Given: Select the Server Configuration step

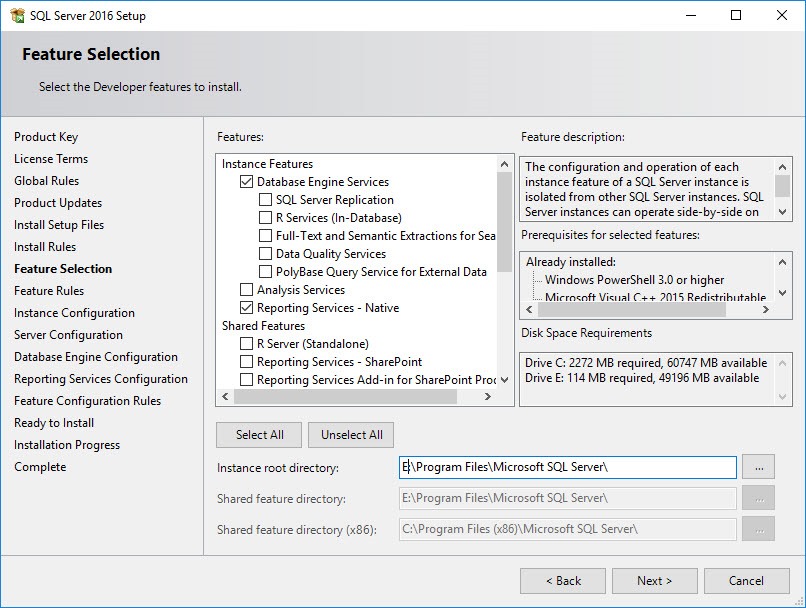Looking at the screenshot, I should coord(68,335).
